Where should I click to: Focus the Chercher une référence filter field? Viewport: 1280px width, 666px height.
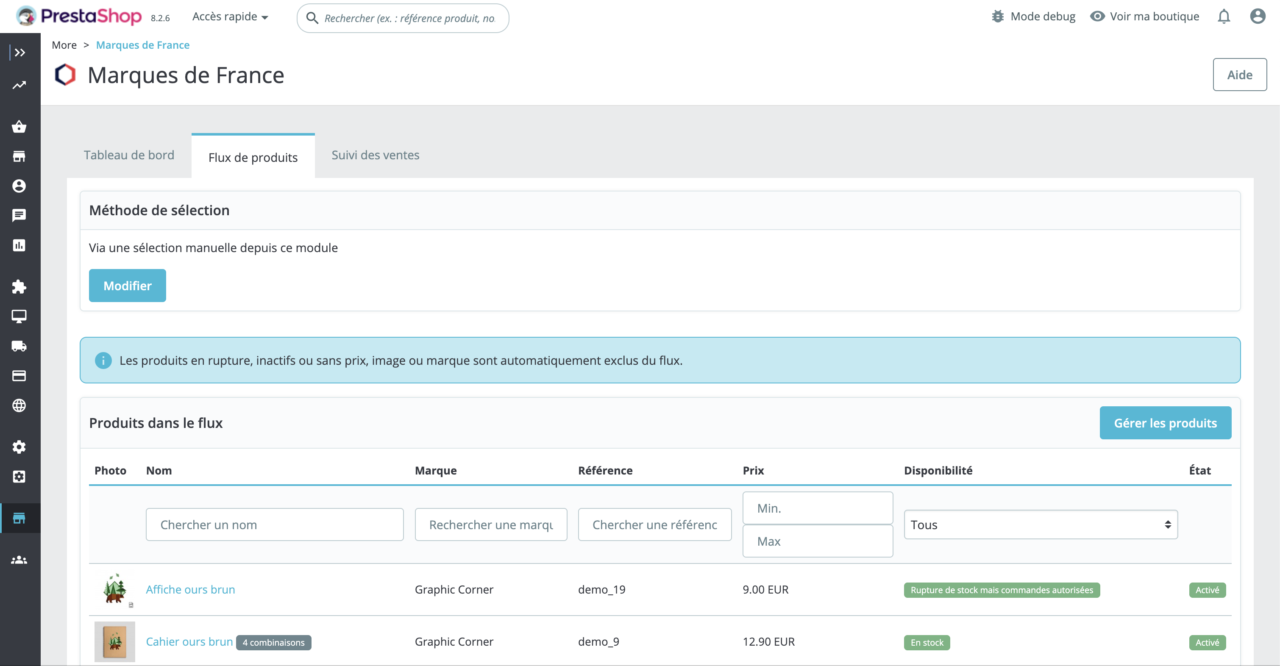(655, 525)
